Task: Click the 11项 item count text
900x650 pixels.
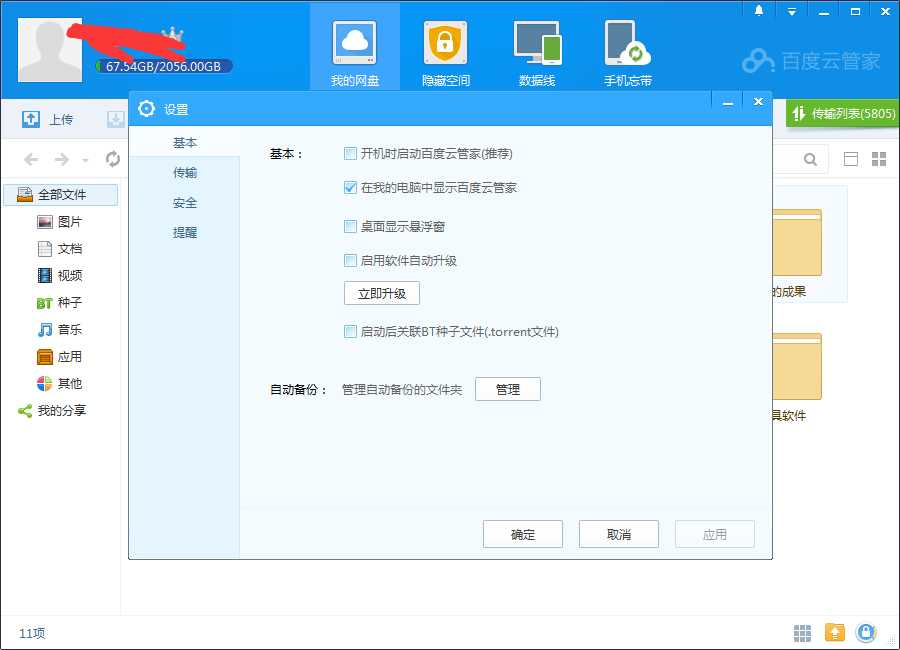Action: point(32,633)
